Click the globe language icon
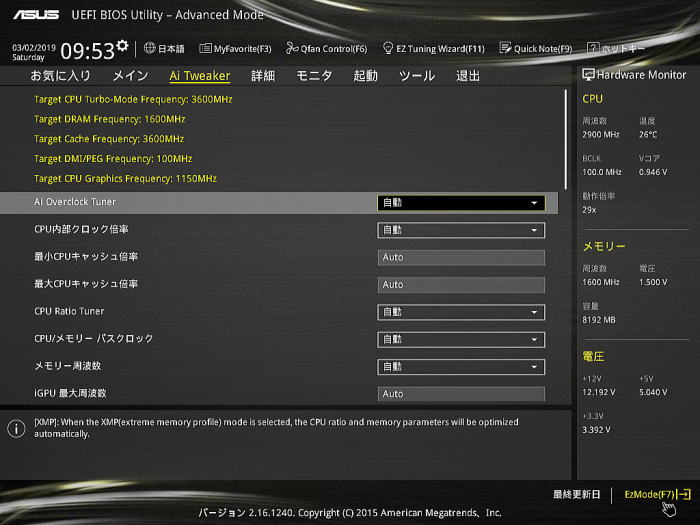 point(150,48)
